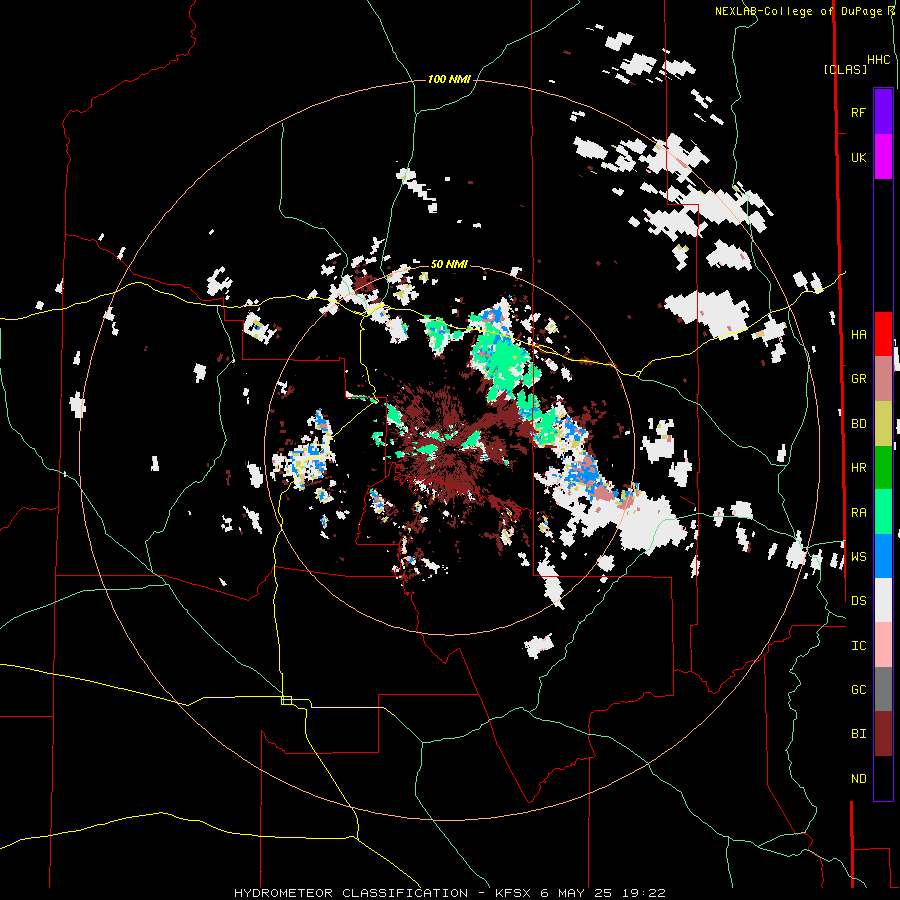Click the HR legend label
The width and height of the screenshot is (900, 900).
(x=858, y=468)
